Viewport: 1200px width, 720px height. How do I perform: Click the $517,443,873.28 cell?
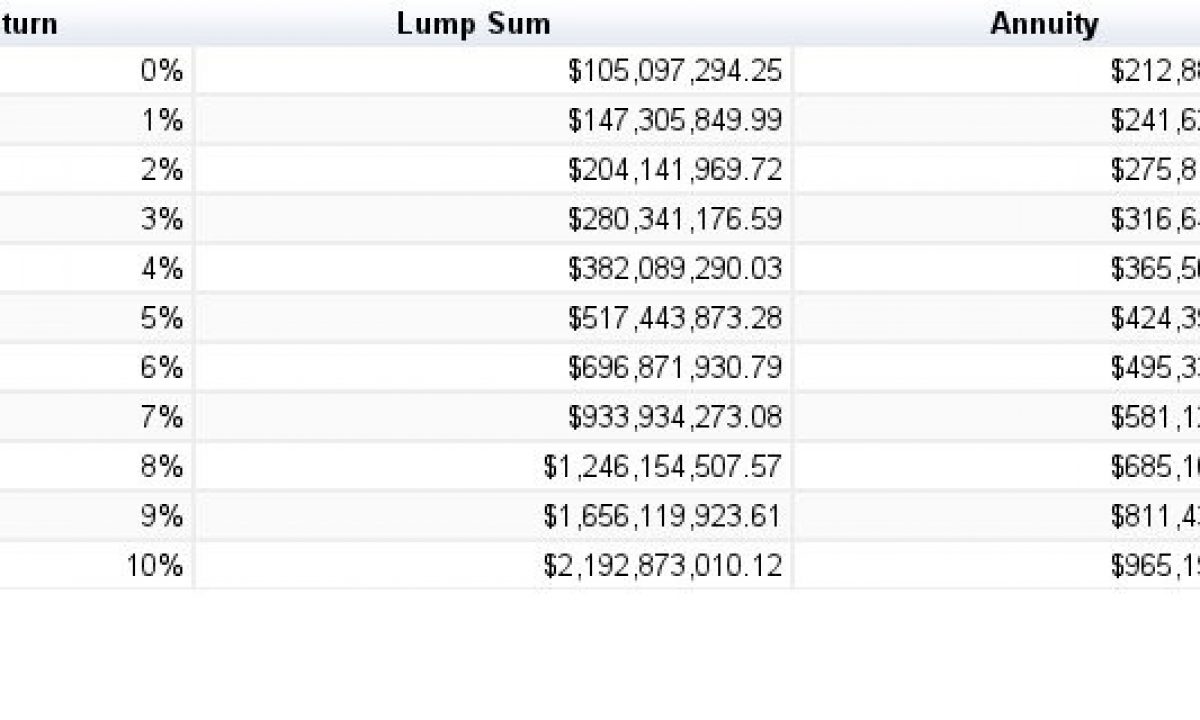coord(675,318)
